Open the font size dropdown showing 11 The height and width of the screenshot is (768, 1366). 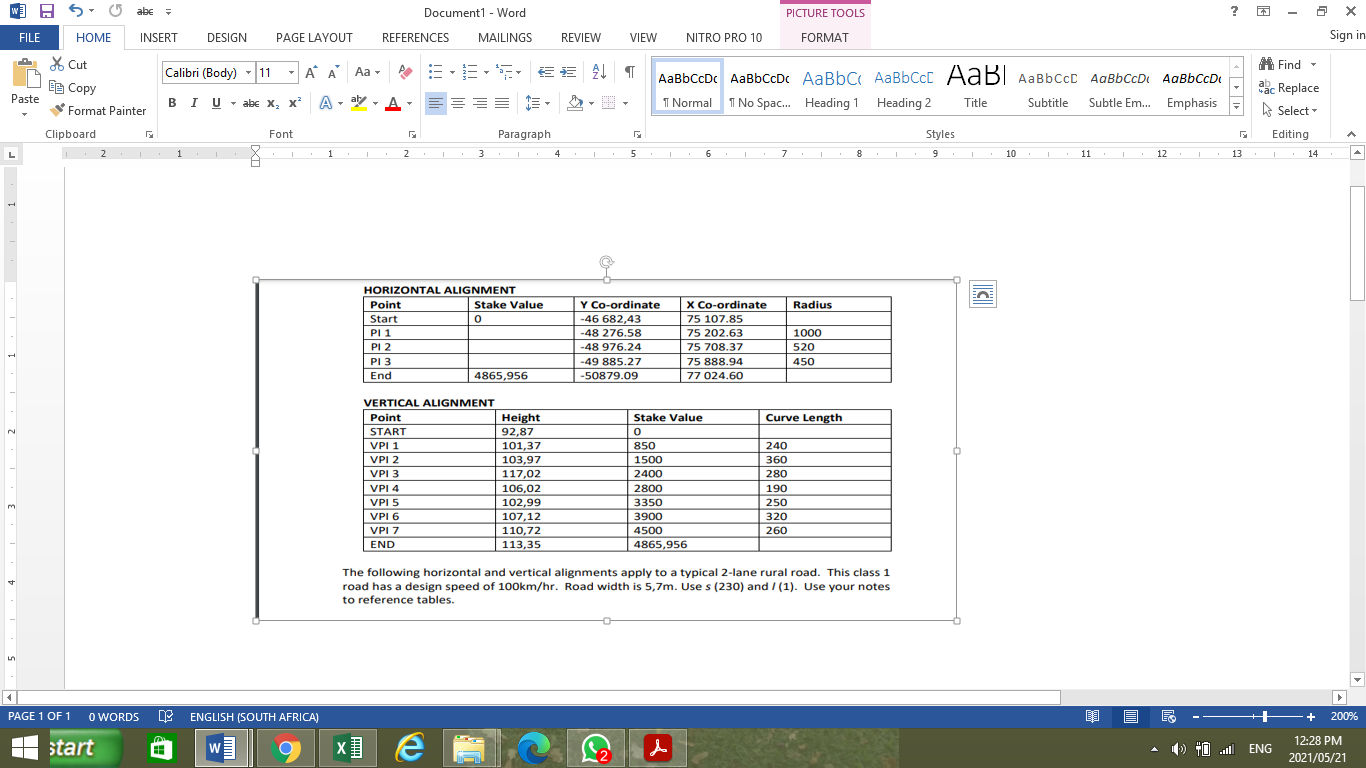click(292, 72)
